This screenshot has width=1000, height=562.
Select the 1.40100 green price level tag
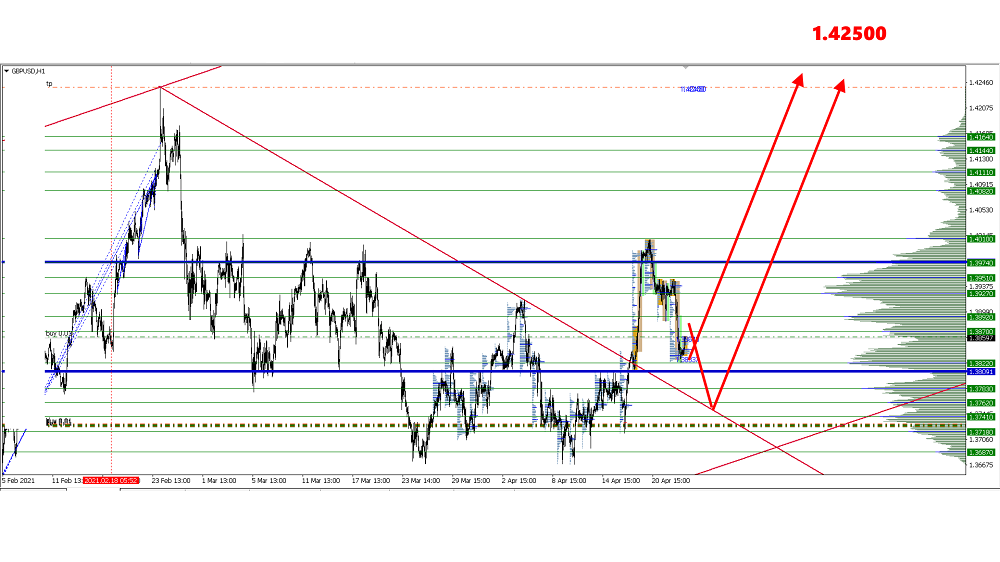tap(980, 239)
